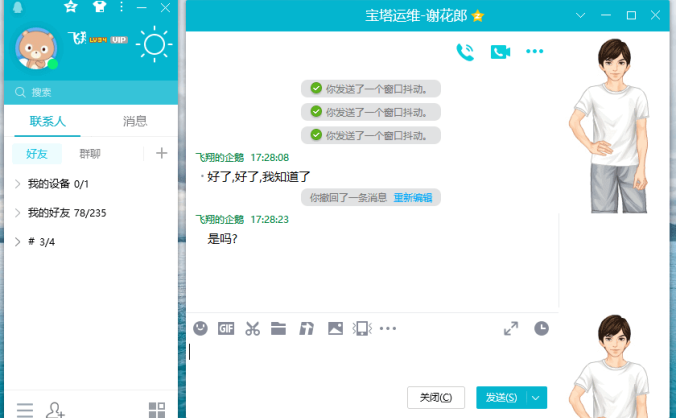Send a file with folder icon
Image resolution: width=676 pixels, height=418 pixels.
[x=279, y=328]
